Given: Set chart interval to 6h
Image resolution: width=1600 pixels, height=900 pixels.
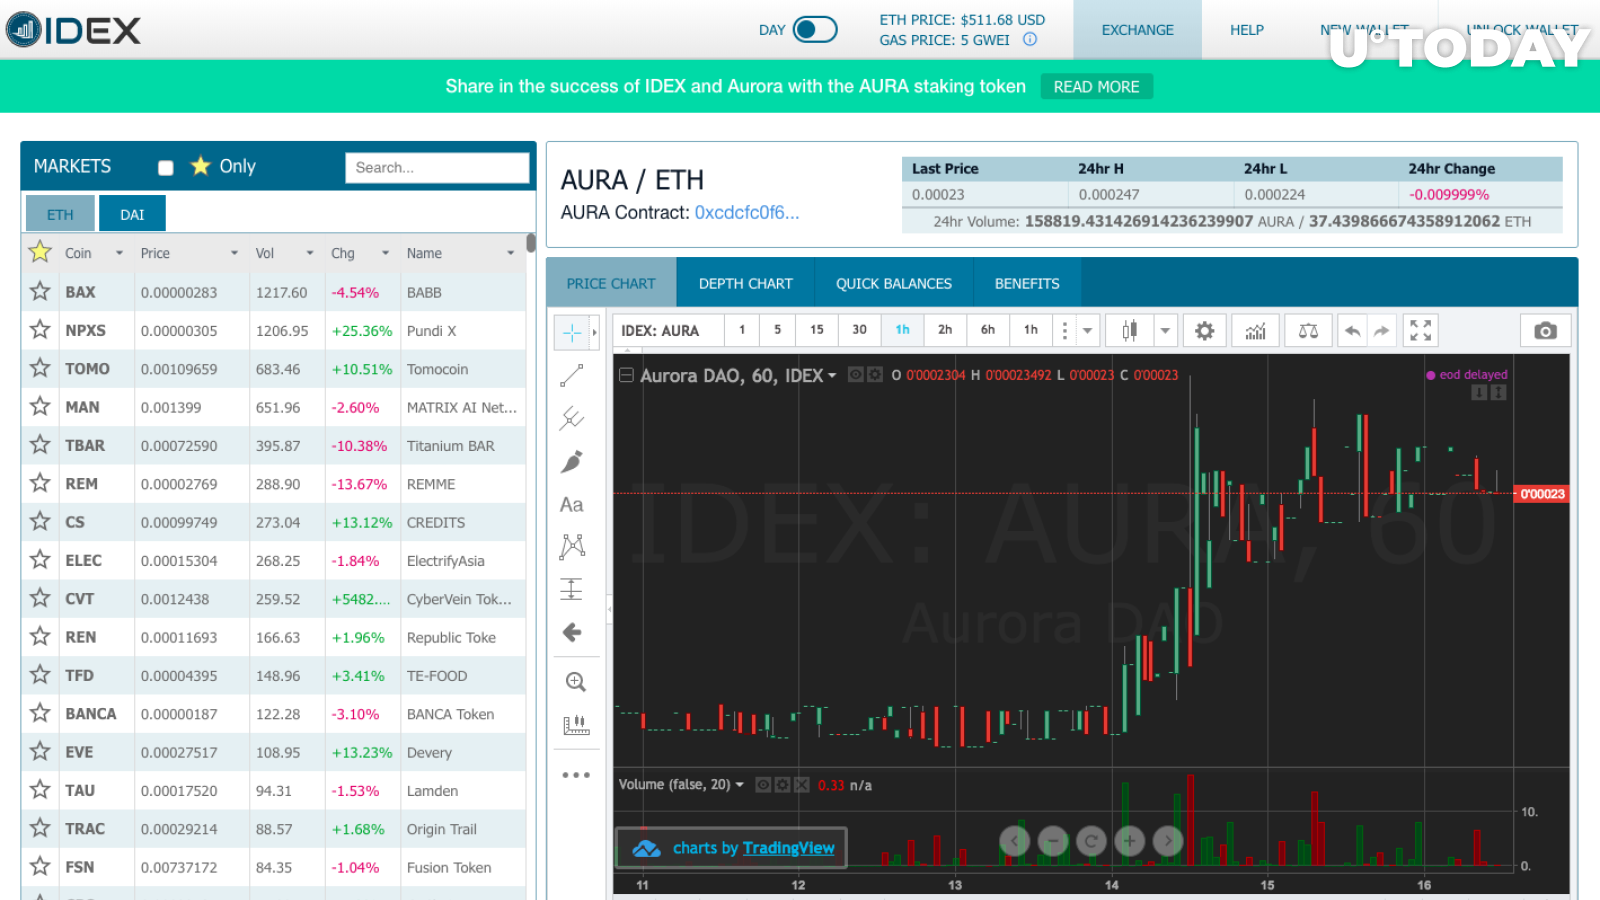Looking at the screenshot, I should coord(988,330).
